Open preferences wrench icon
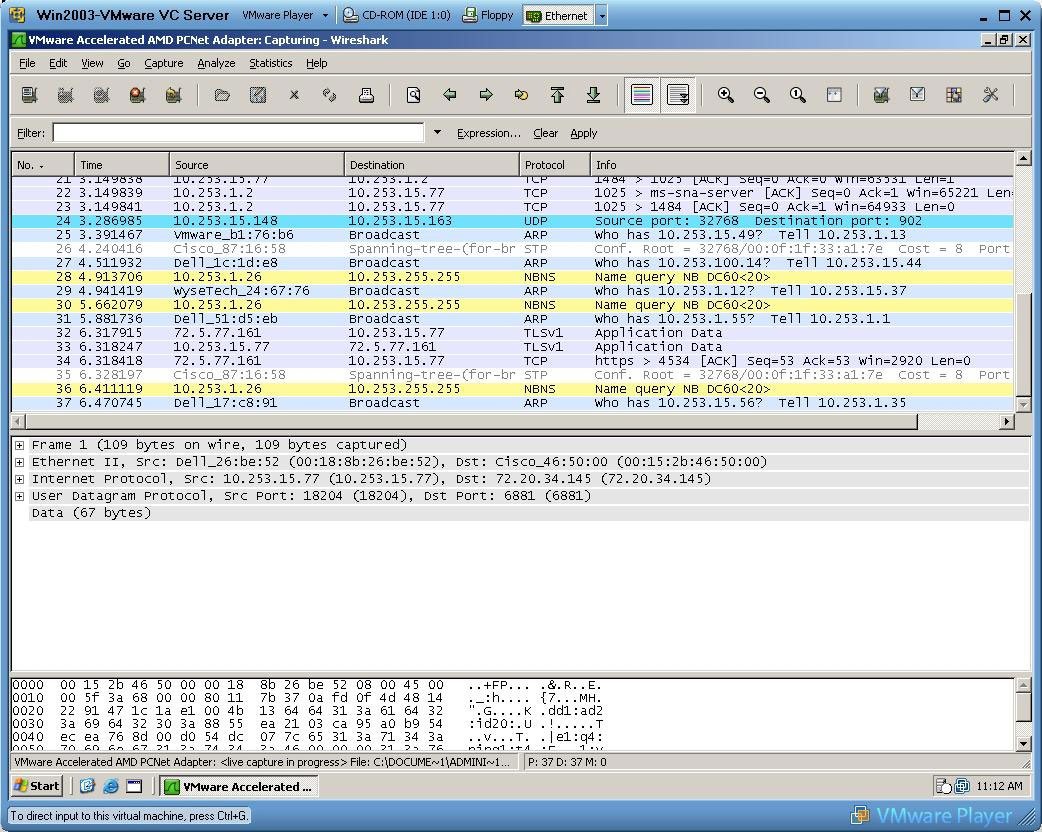 click(x=990, y=95)
